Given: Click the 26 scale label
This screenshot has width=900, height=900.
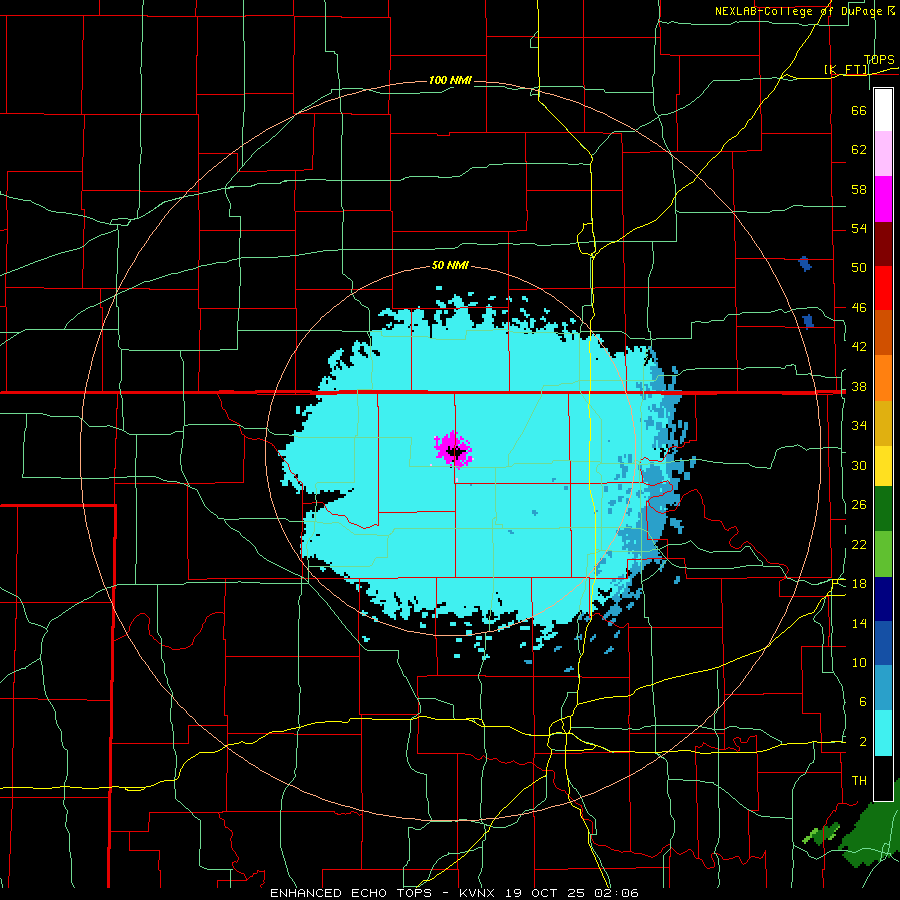Looking at the screenshot, I should pos(859,505).
